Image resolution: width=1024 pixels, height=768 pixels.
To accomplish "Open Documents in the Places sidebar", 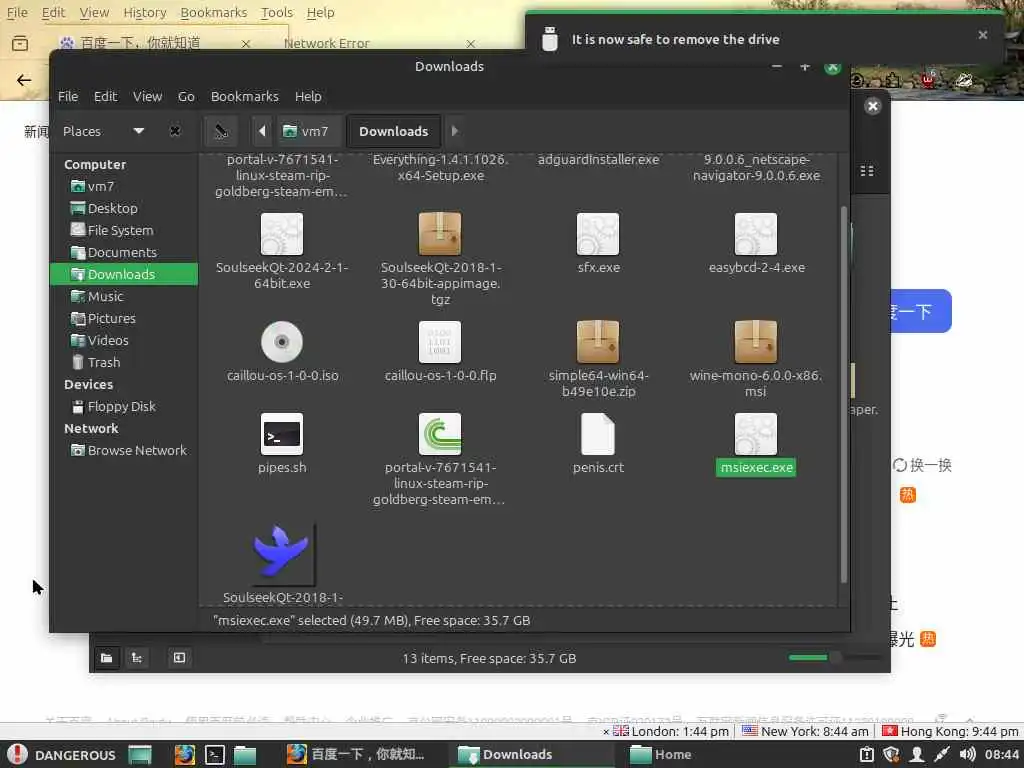I will (x=124, y=253).
